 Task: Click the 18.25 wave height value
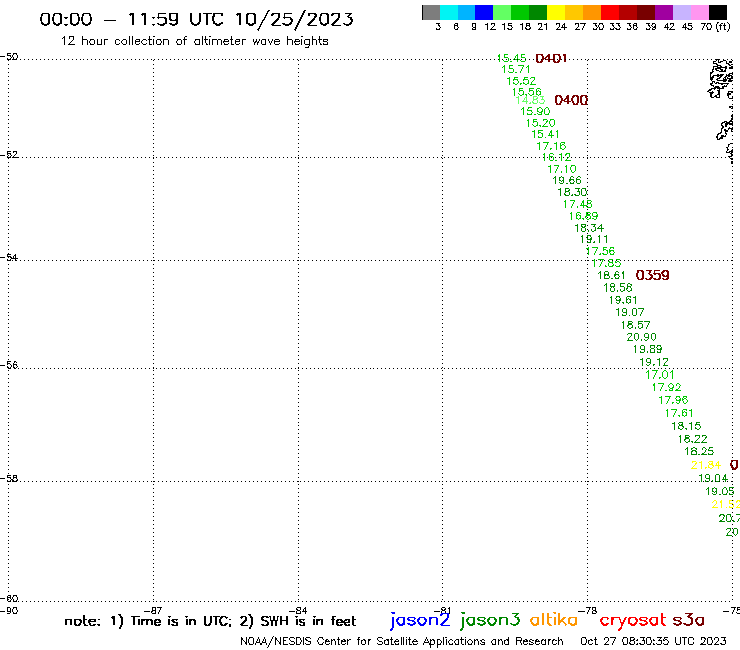699,451
